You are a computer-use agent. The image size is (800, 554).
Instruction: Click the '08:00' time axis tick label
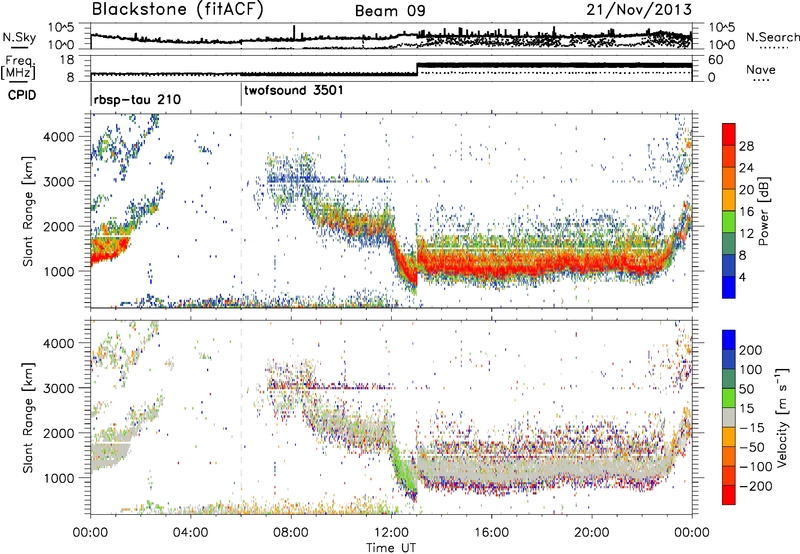pyautogui.click(x=291, y=533)
